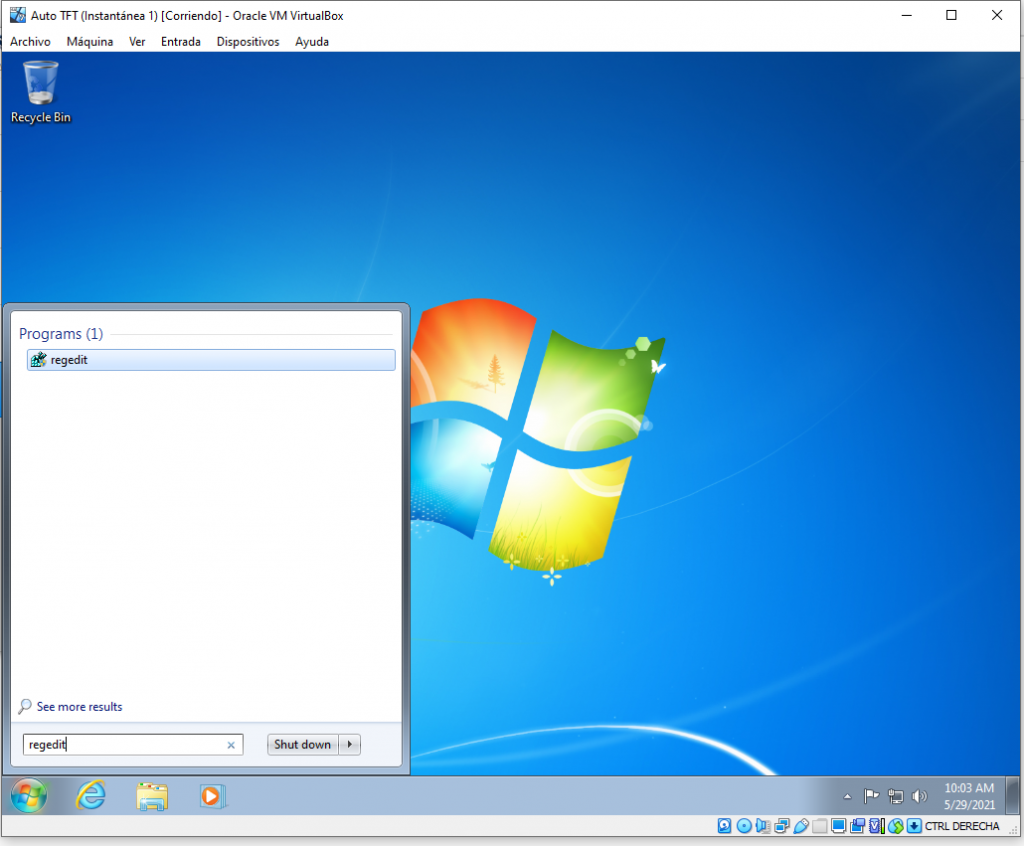The image size is (1024, 846).
Task: Click the See more results link
Action: coord(79,707)
